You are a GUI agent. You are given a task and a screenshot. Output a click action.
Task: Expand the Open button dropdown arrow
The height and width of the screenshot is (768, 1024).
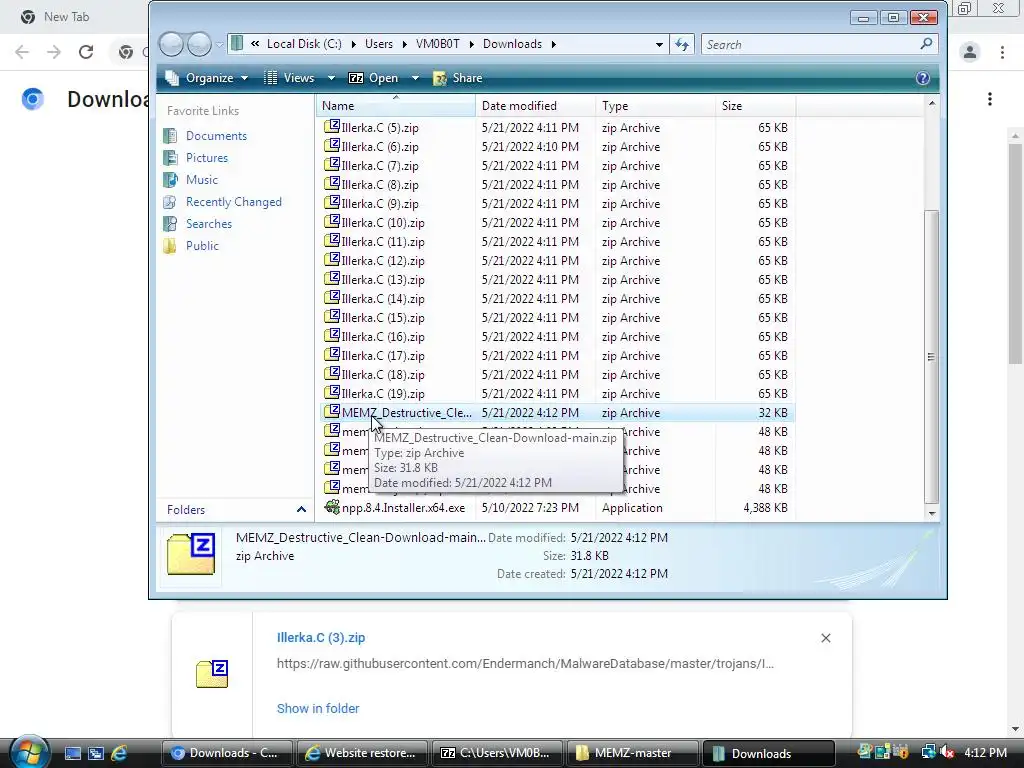point(415,78)
